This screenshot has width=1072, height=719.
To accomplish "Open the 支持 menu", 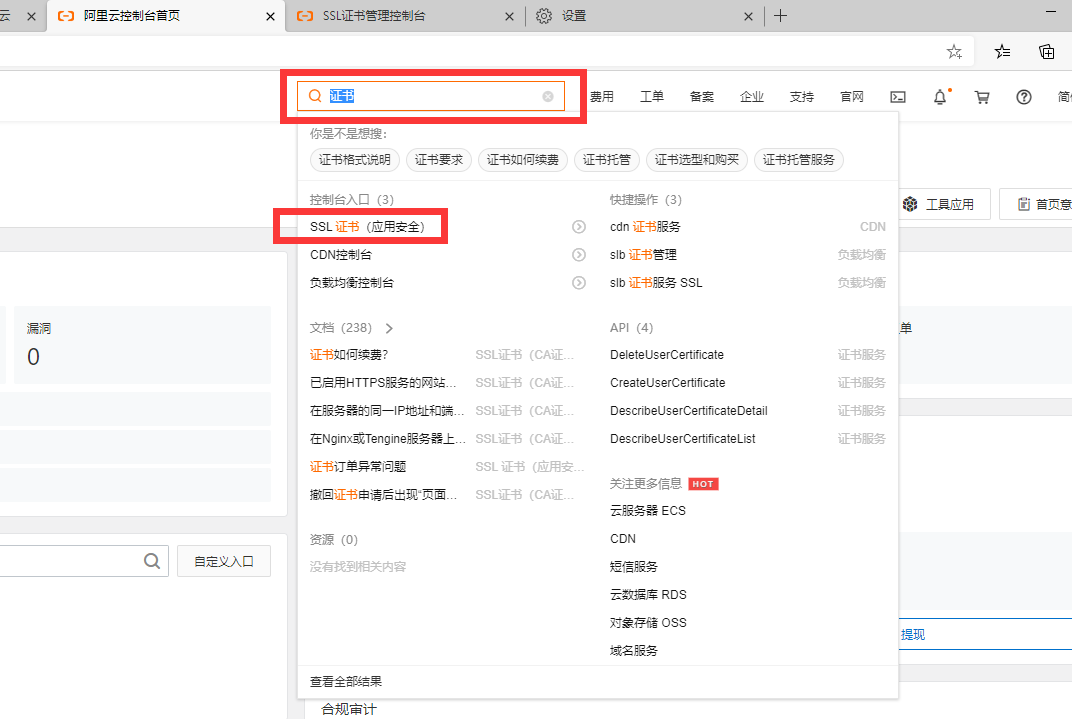I will (801, 97).
